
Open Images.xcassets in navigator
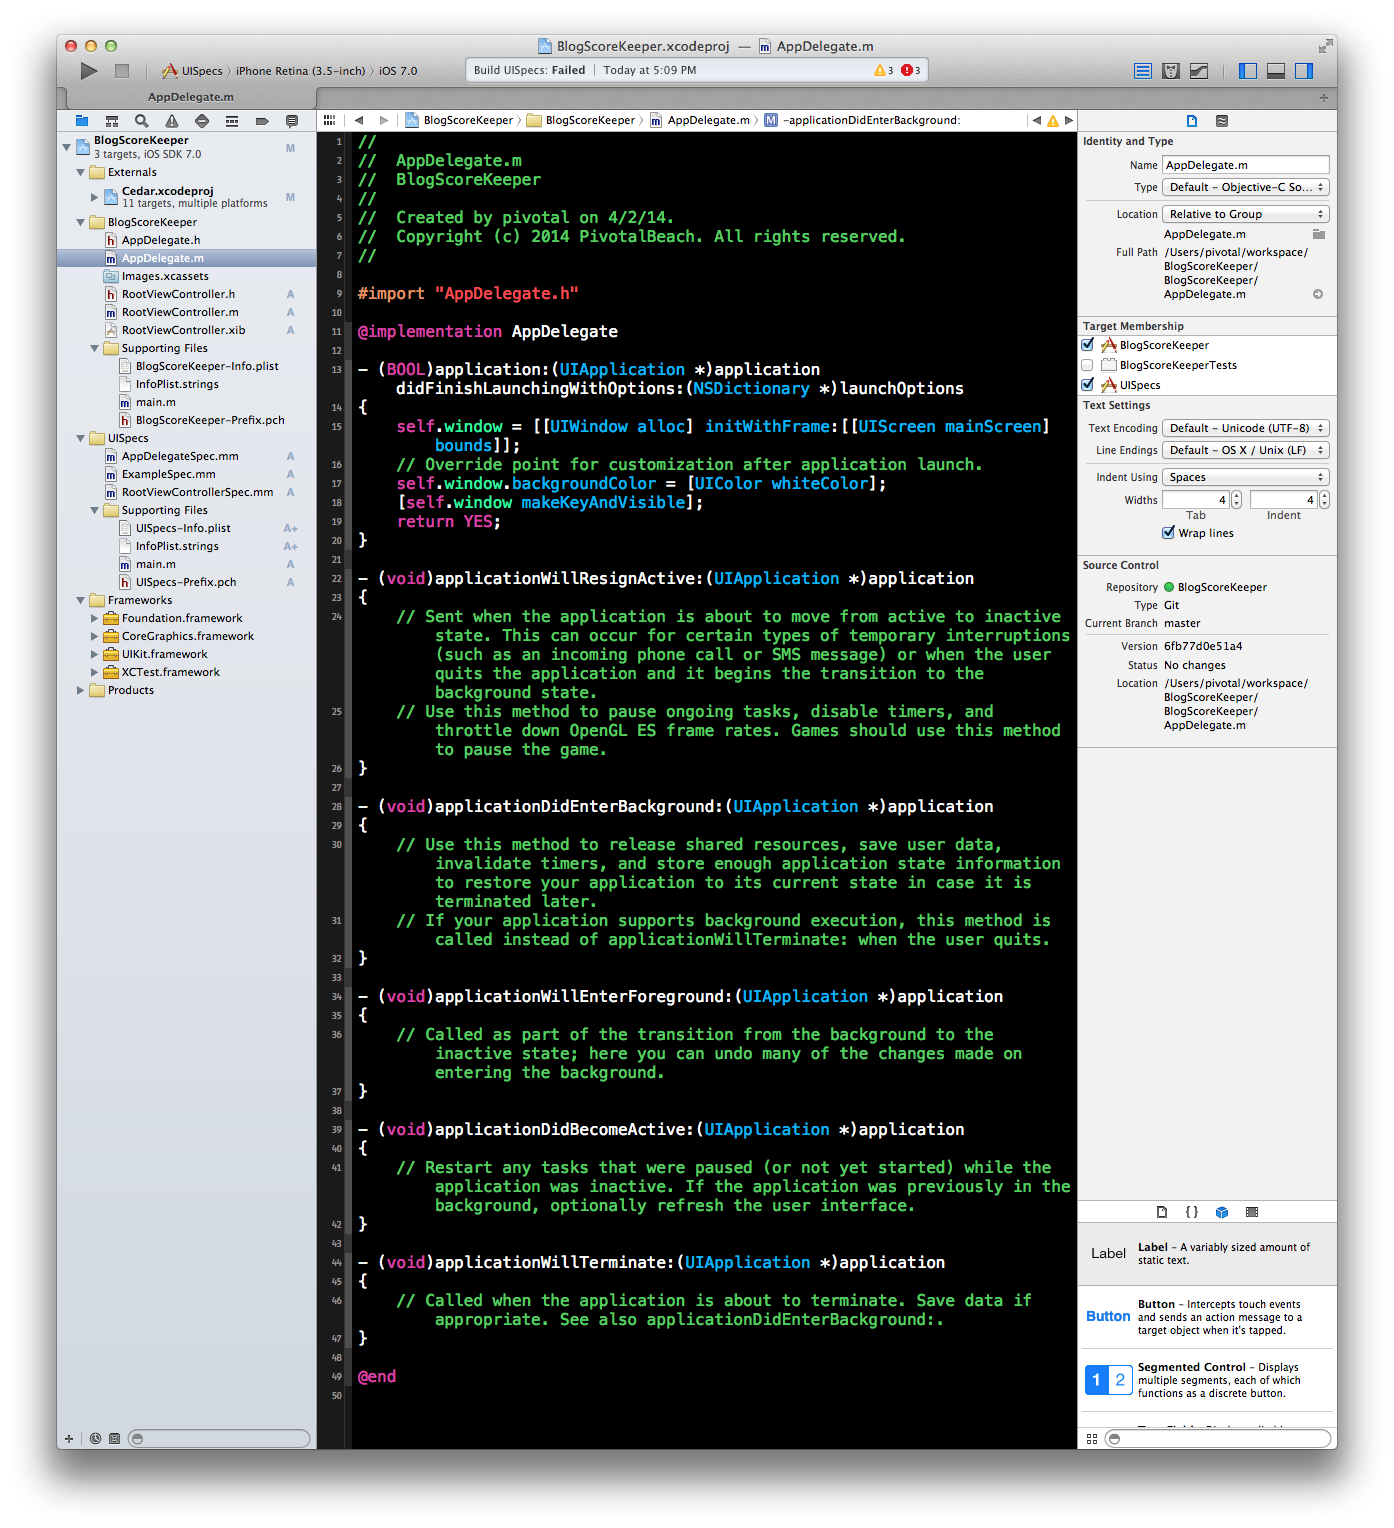coord(165,276)
